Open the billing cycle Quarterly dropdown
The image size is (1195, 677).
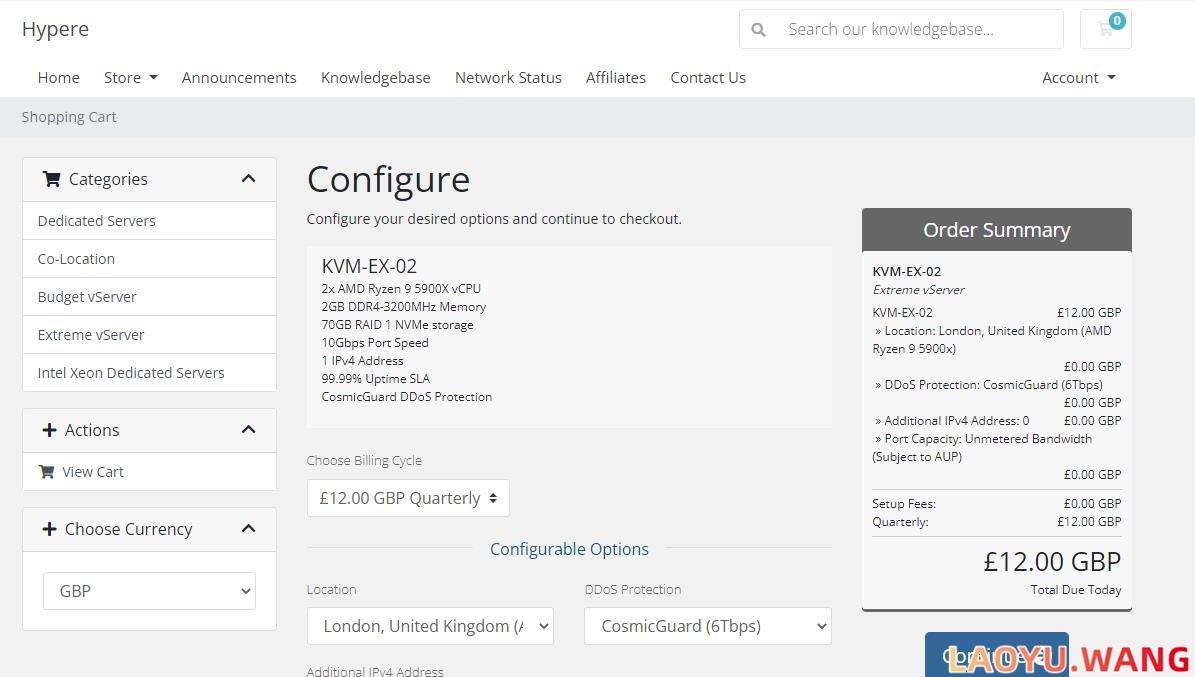pyautogui.click(x=408, y=498)
